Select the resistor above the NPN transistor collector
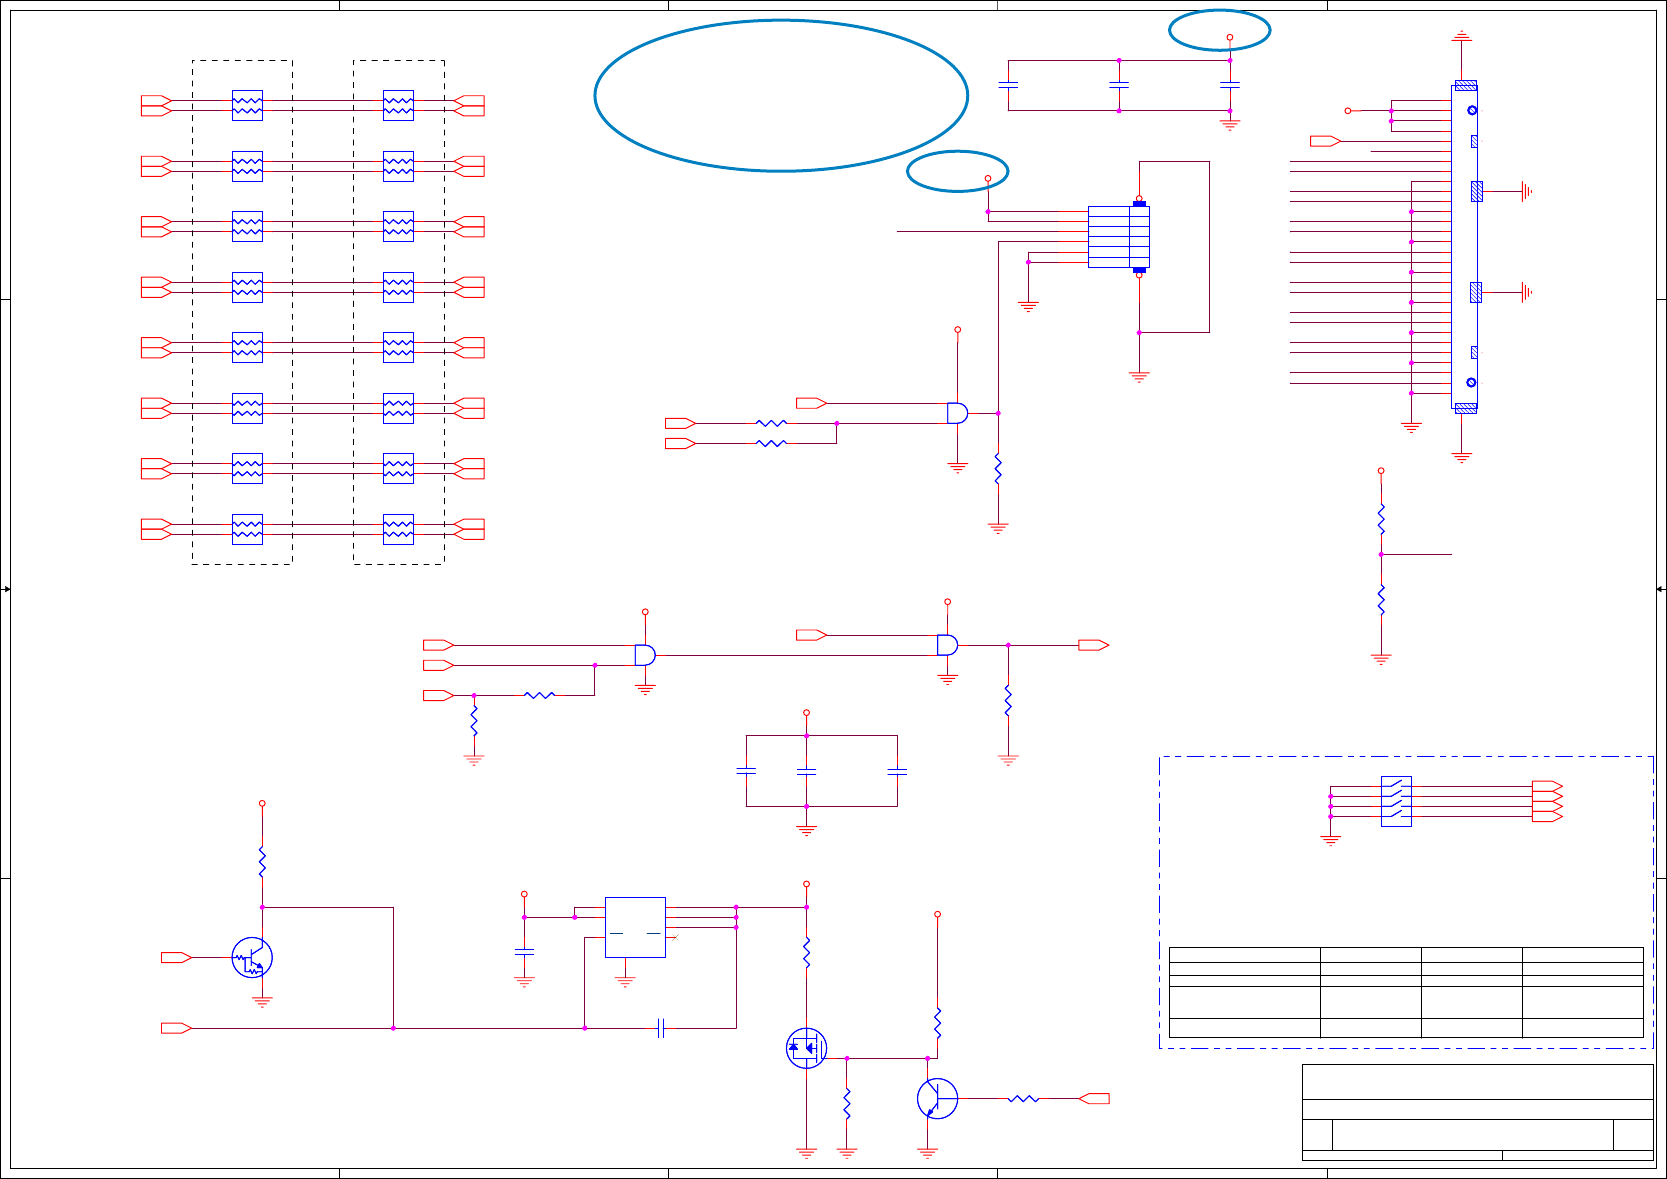Image resolution: width=1667 pixels, height=1179 pixels. coord(937,1023)
